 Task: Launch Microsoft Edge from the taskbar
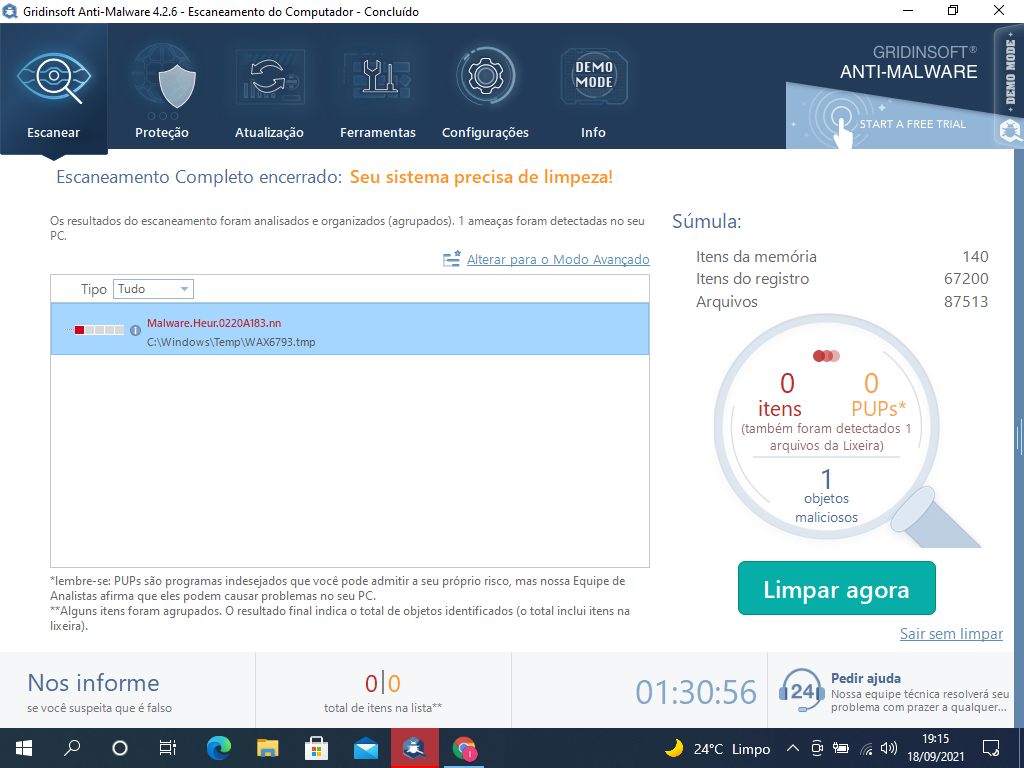click(219, 748)
